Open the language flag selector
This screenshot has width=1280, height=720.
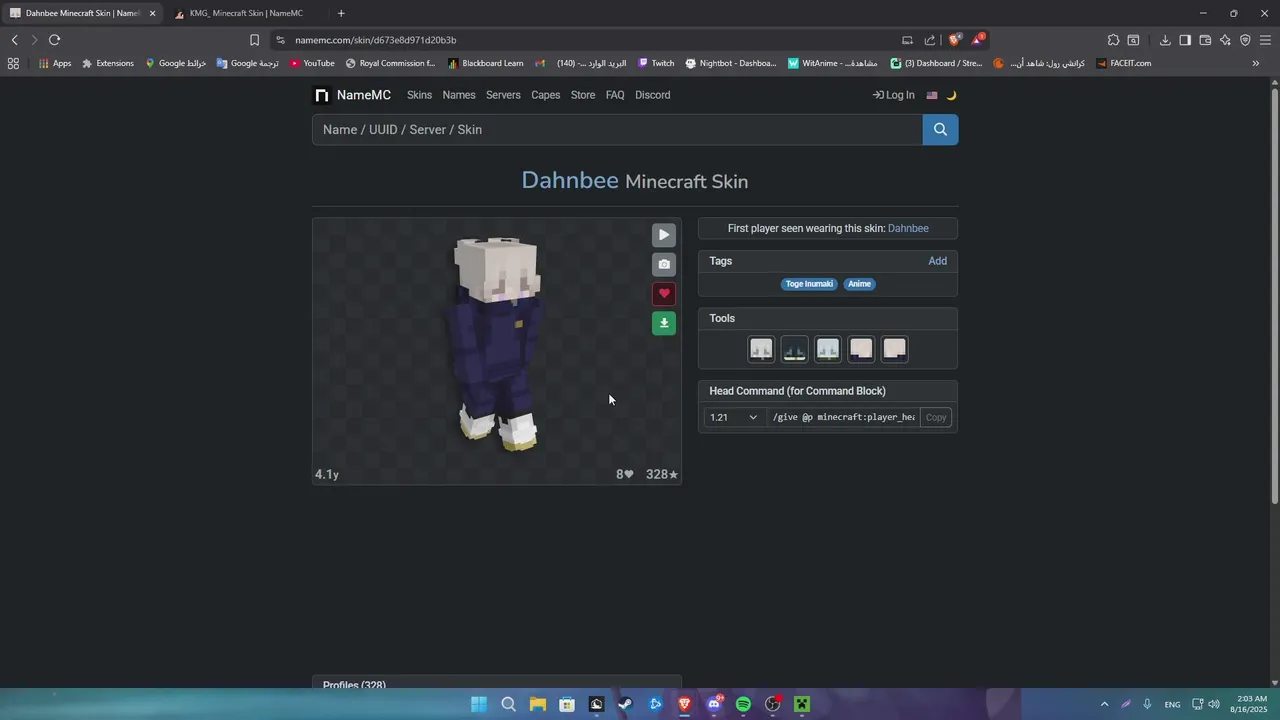(x=932, y=95)
